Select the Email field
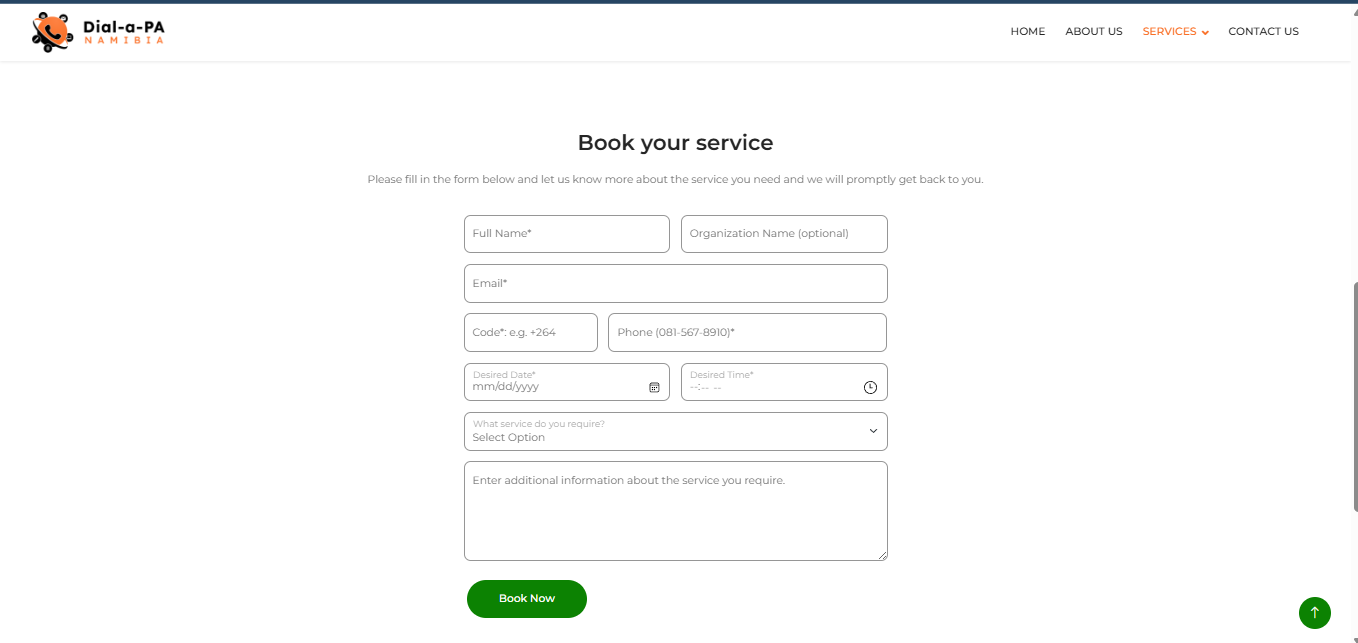Screen dimensions: 1358x643 pos(675,283)
